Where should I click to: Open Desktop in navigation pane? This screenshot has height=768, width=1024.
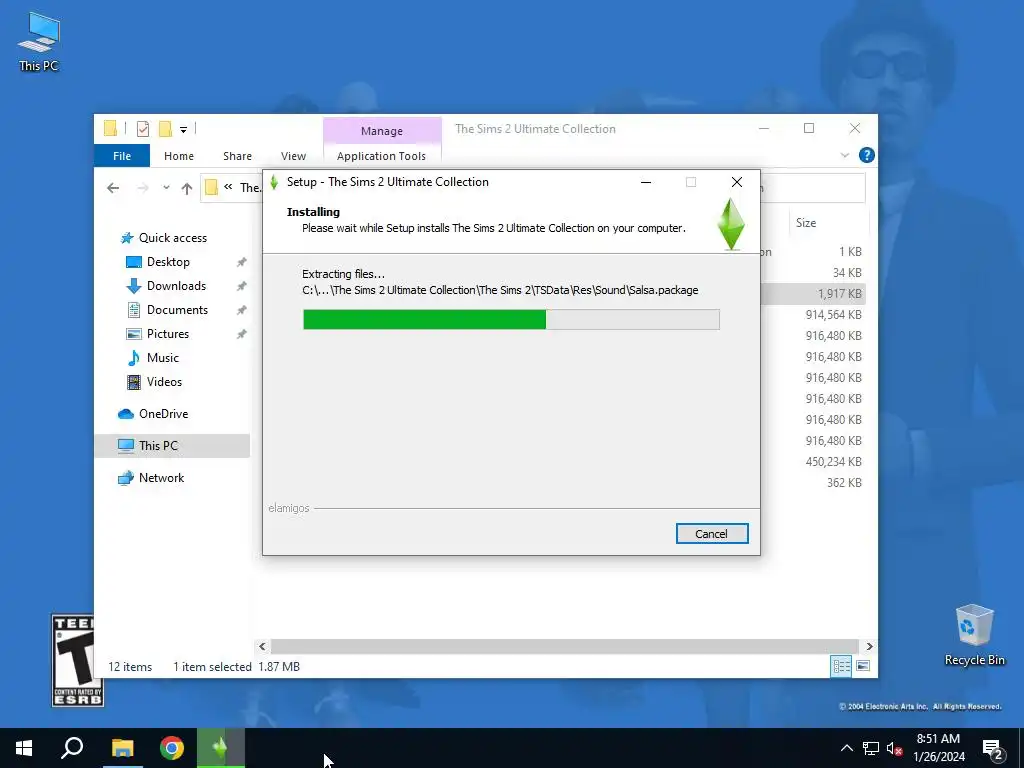click(x=168, y=262)
